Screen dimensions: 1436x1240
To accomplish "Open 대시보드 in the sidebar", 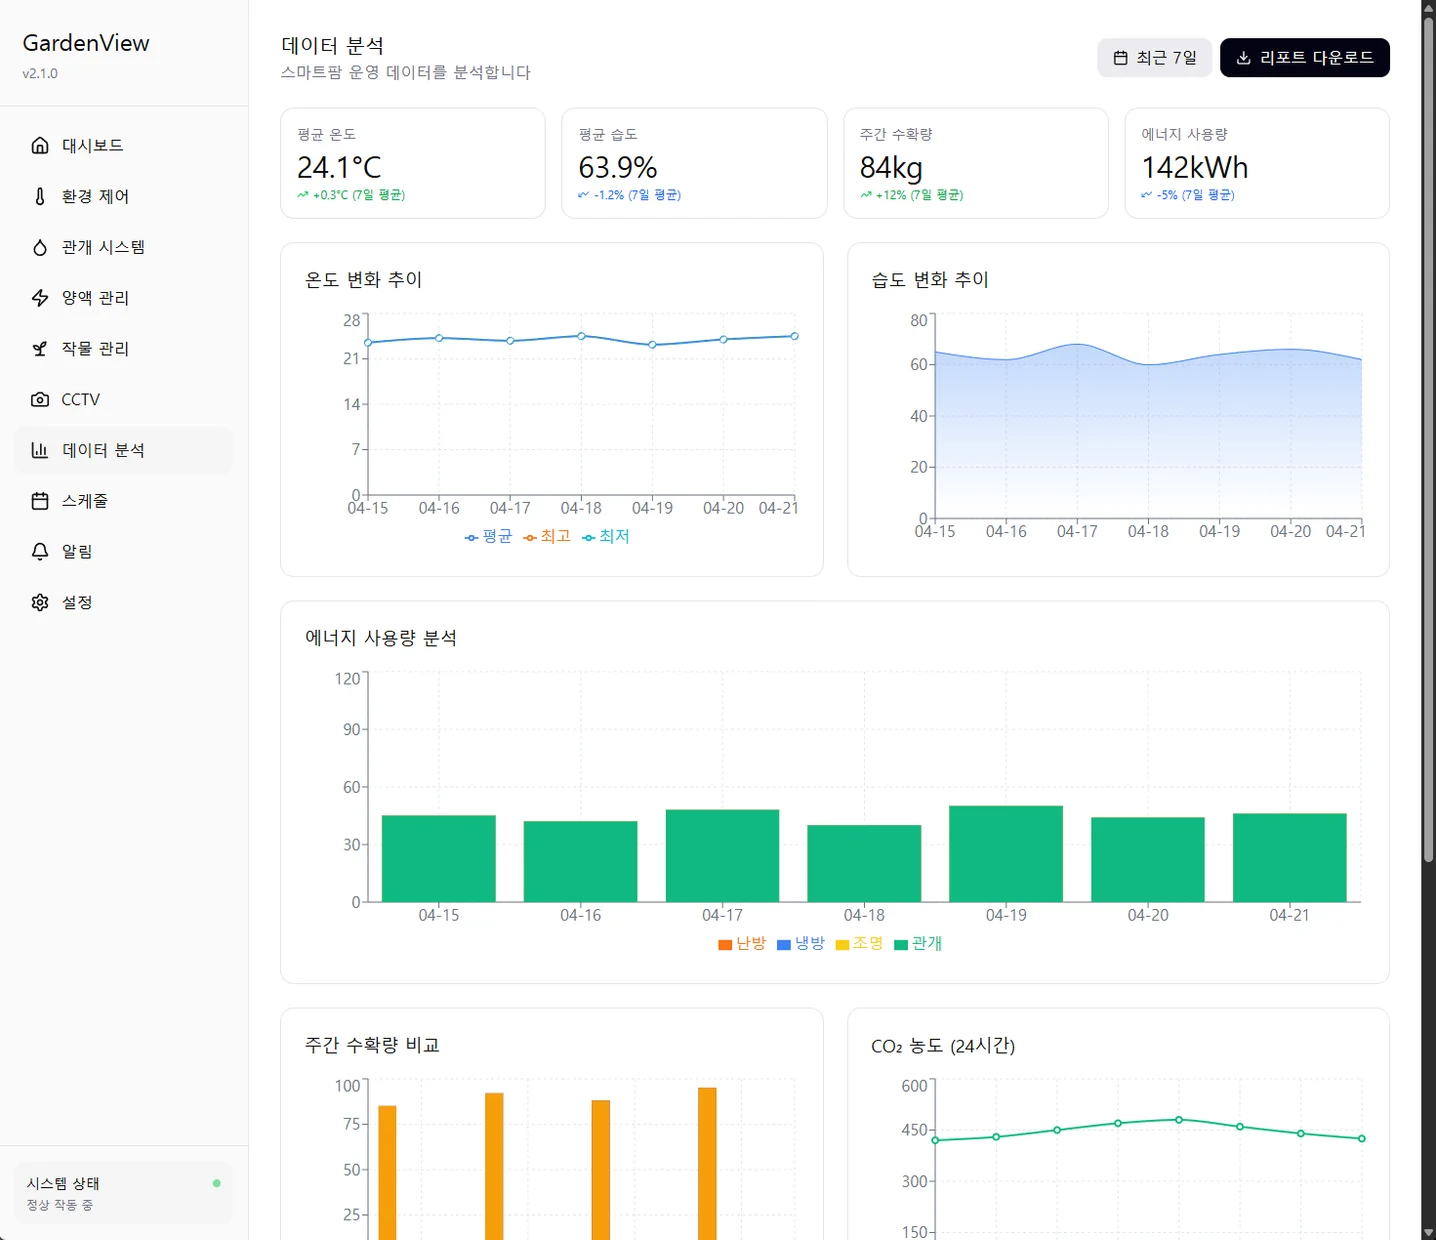I will [124, 146].
